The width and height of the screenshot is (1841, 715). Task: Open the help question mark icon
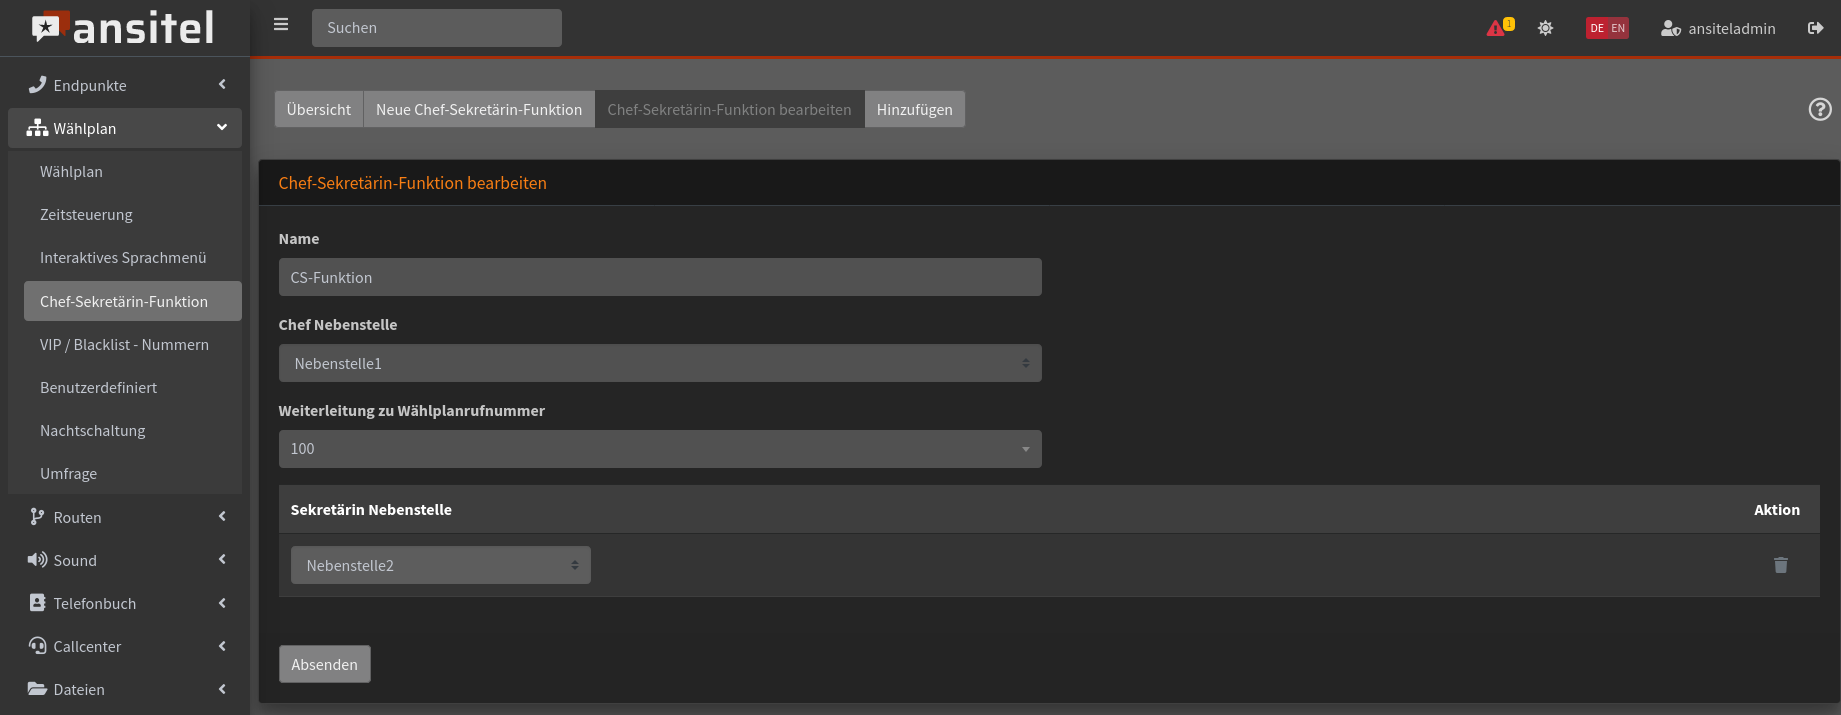1819,109
